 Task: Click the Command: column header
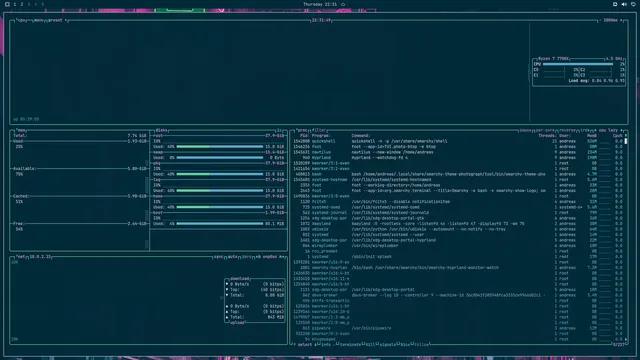361,136
